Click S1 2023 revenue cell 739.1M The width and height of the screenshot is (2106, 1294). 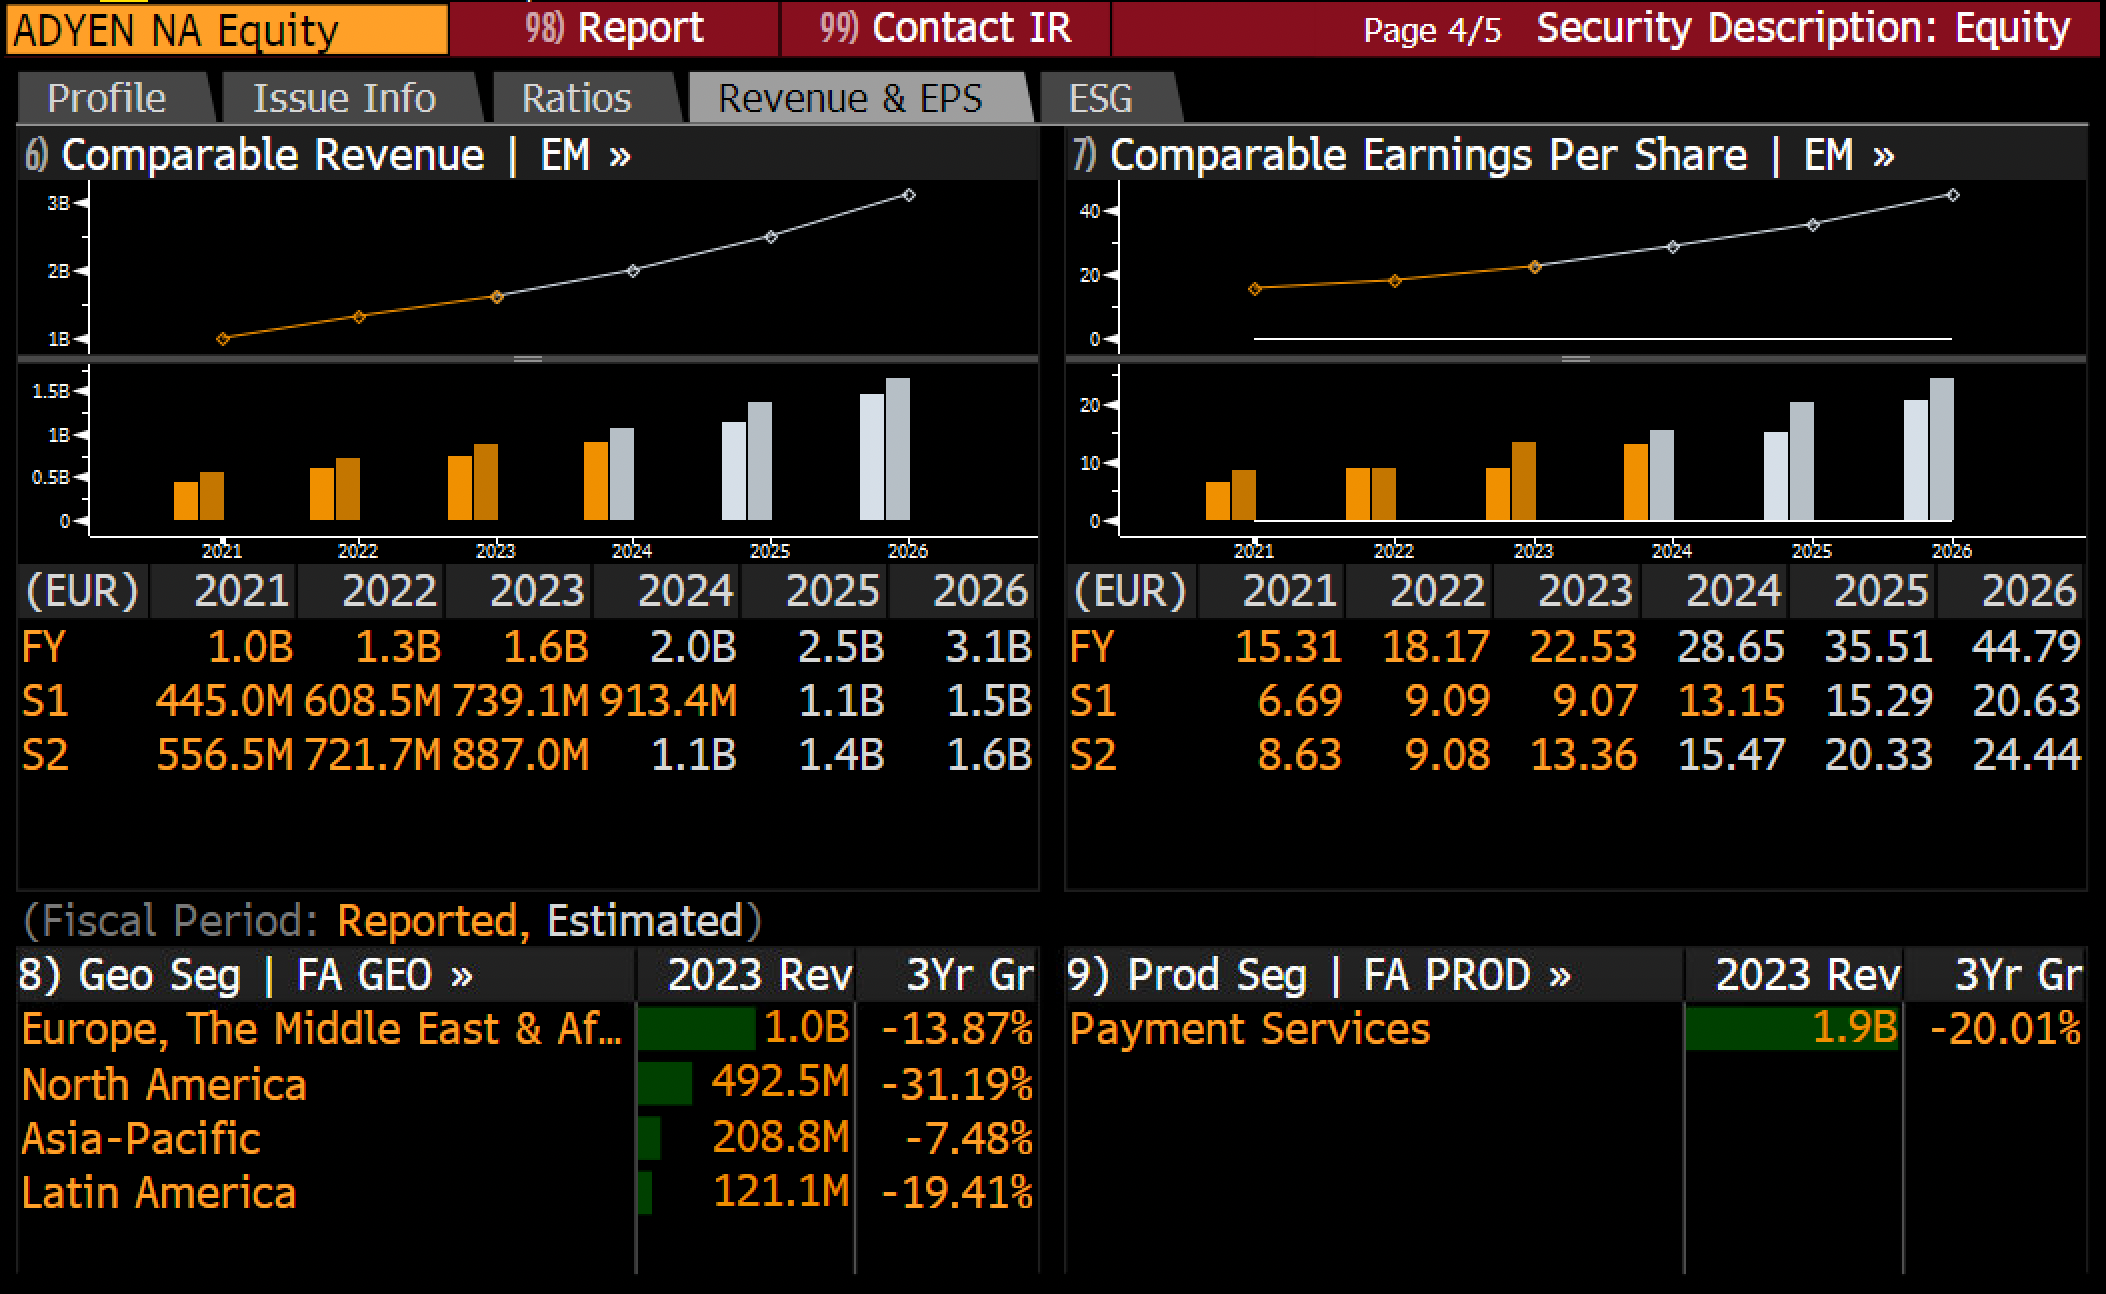pos(520,701)
